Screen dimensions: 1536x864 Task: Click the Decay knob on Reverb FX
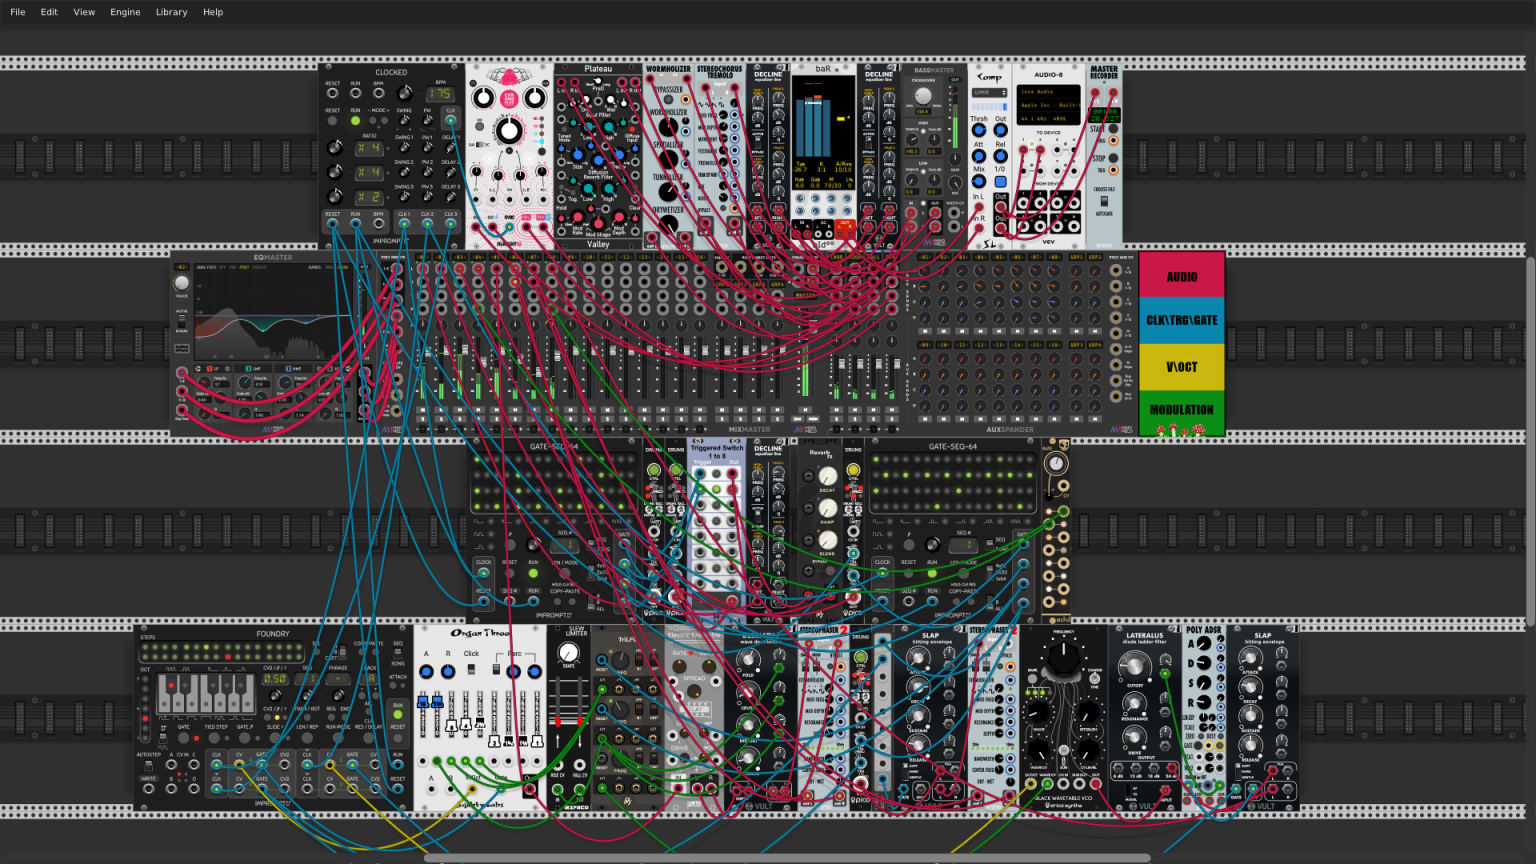click(x=827, y=477)
